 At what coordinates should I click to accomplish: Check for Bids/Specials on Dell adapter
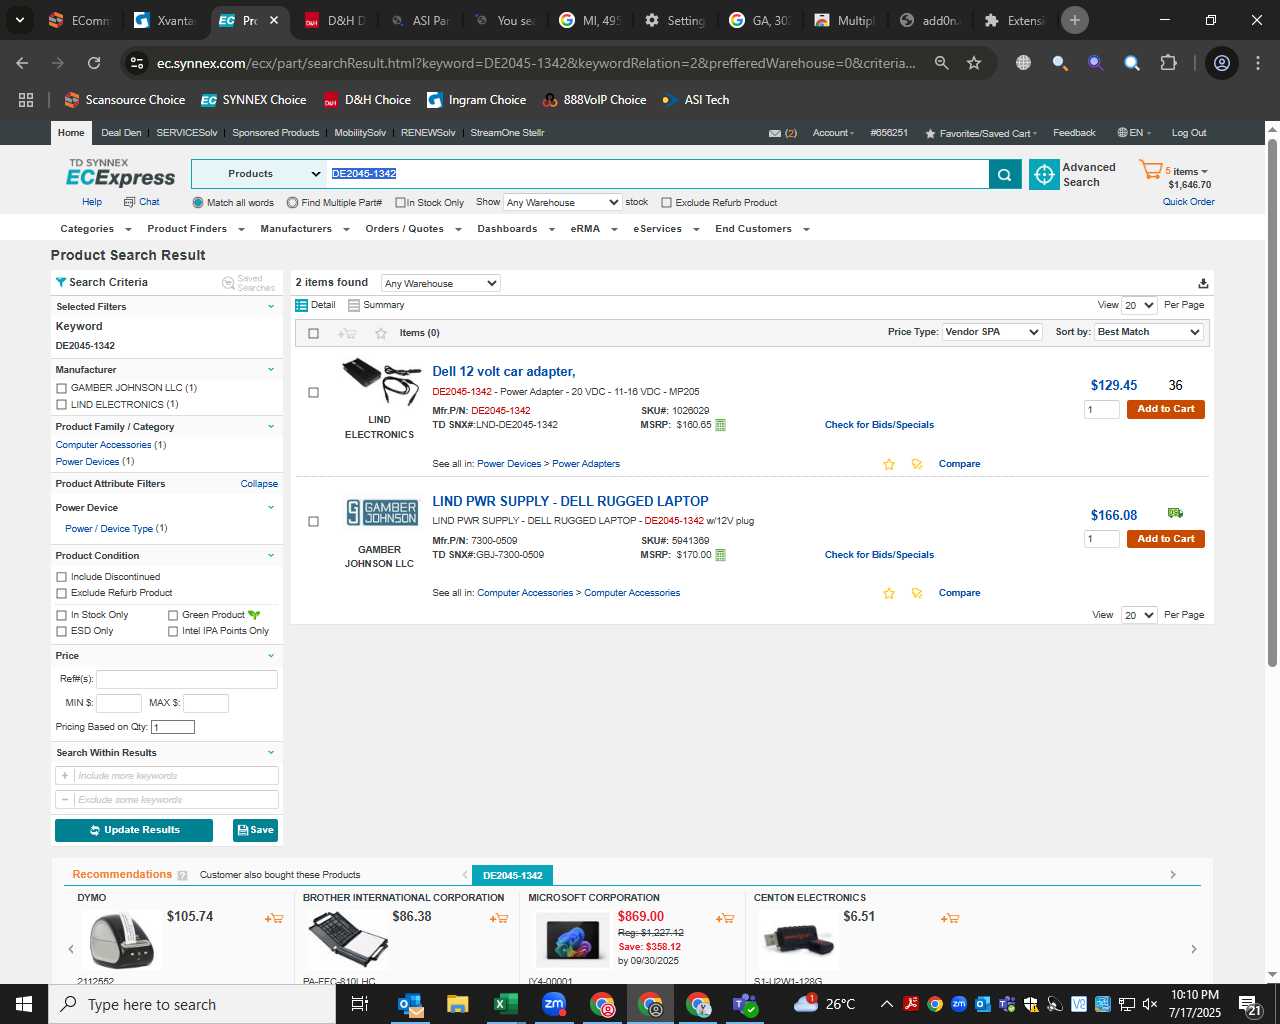[x=879, y=425]
